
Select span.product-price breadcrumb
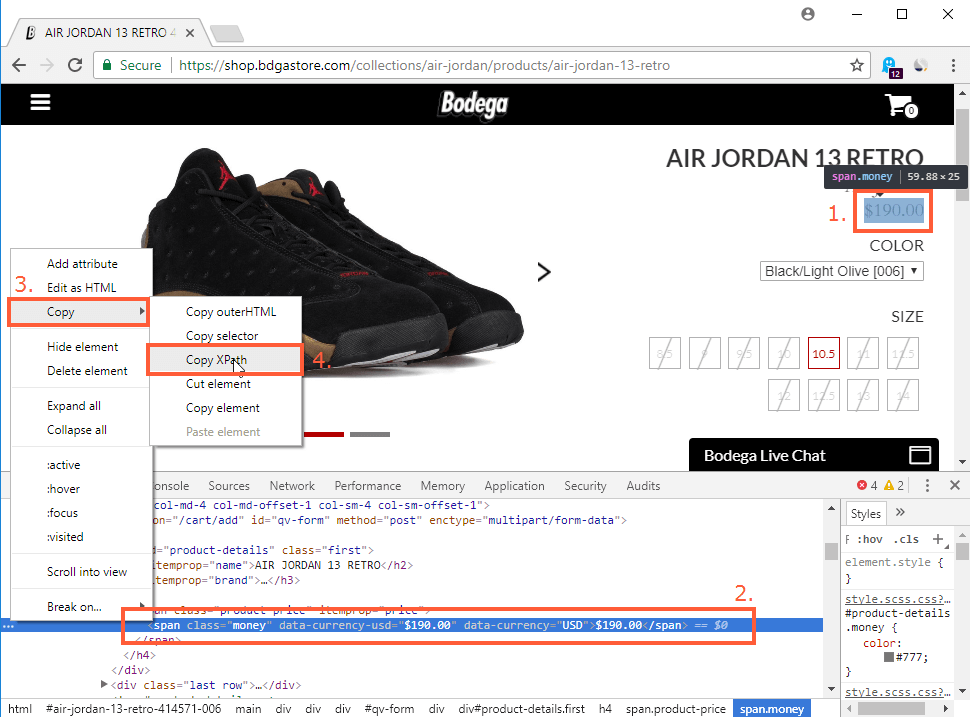click(x=676, y=708)
